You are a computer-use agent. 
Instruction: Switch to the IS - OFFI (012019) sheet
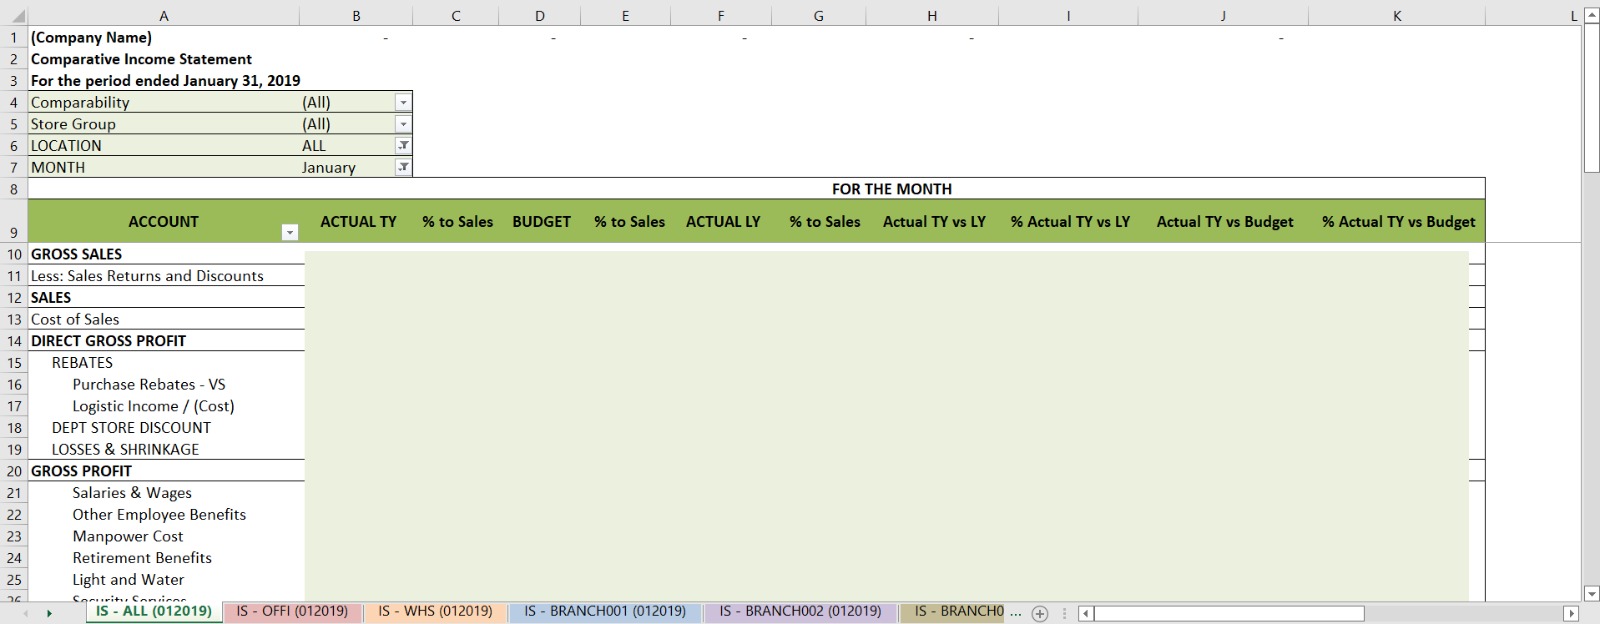(292, 611)
